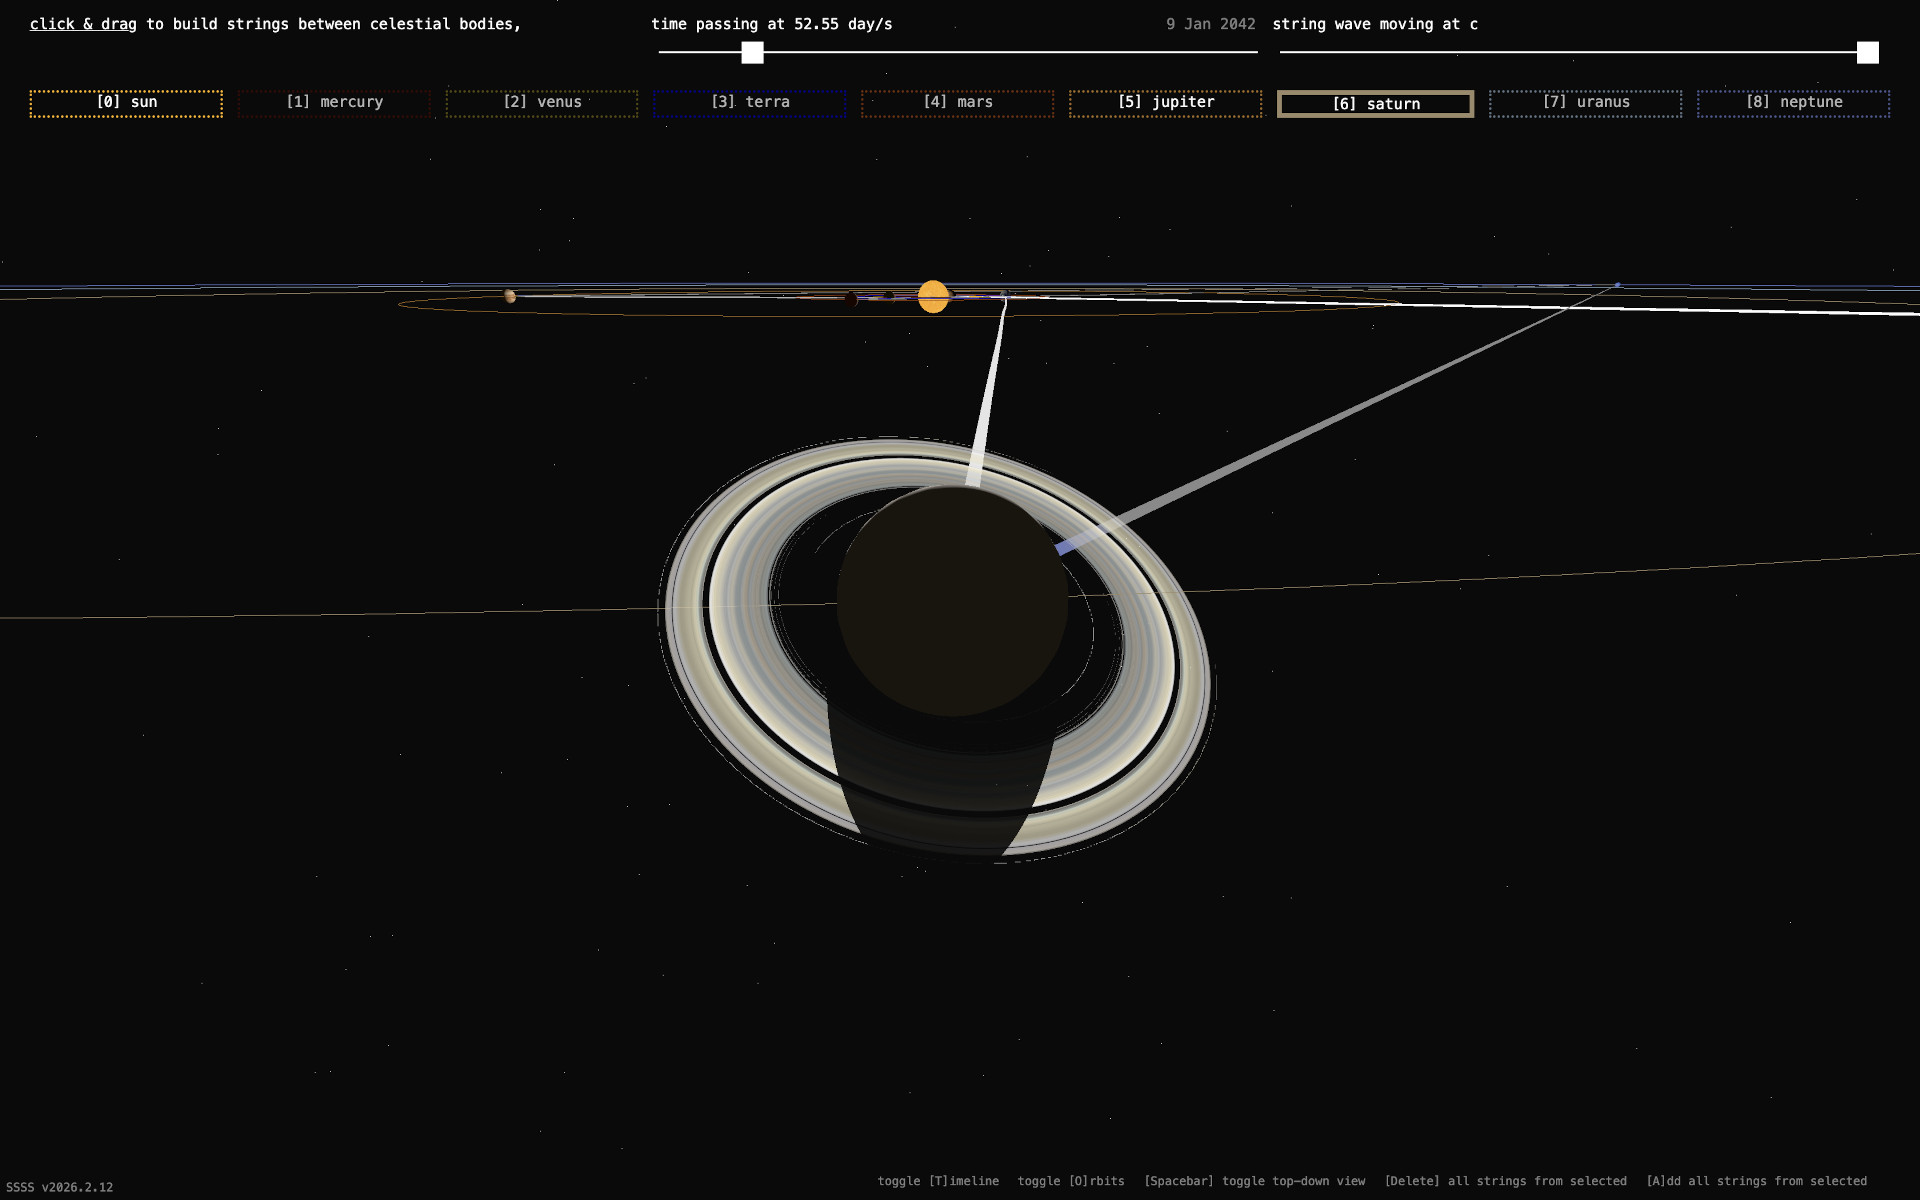Click Saturn's dark globe

[951, 601]
